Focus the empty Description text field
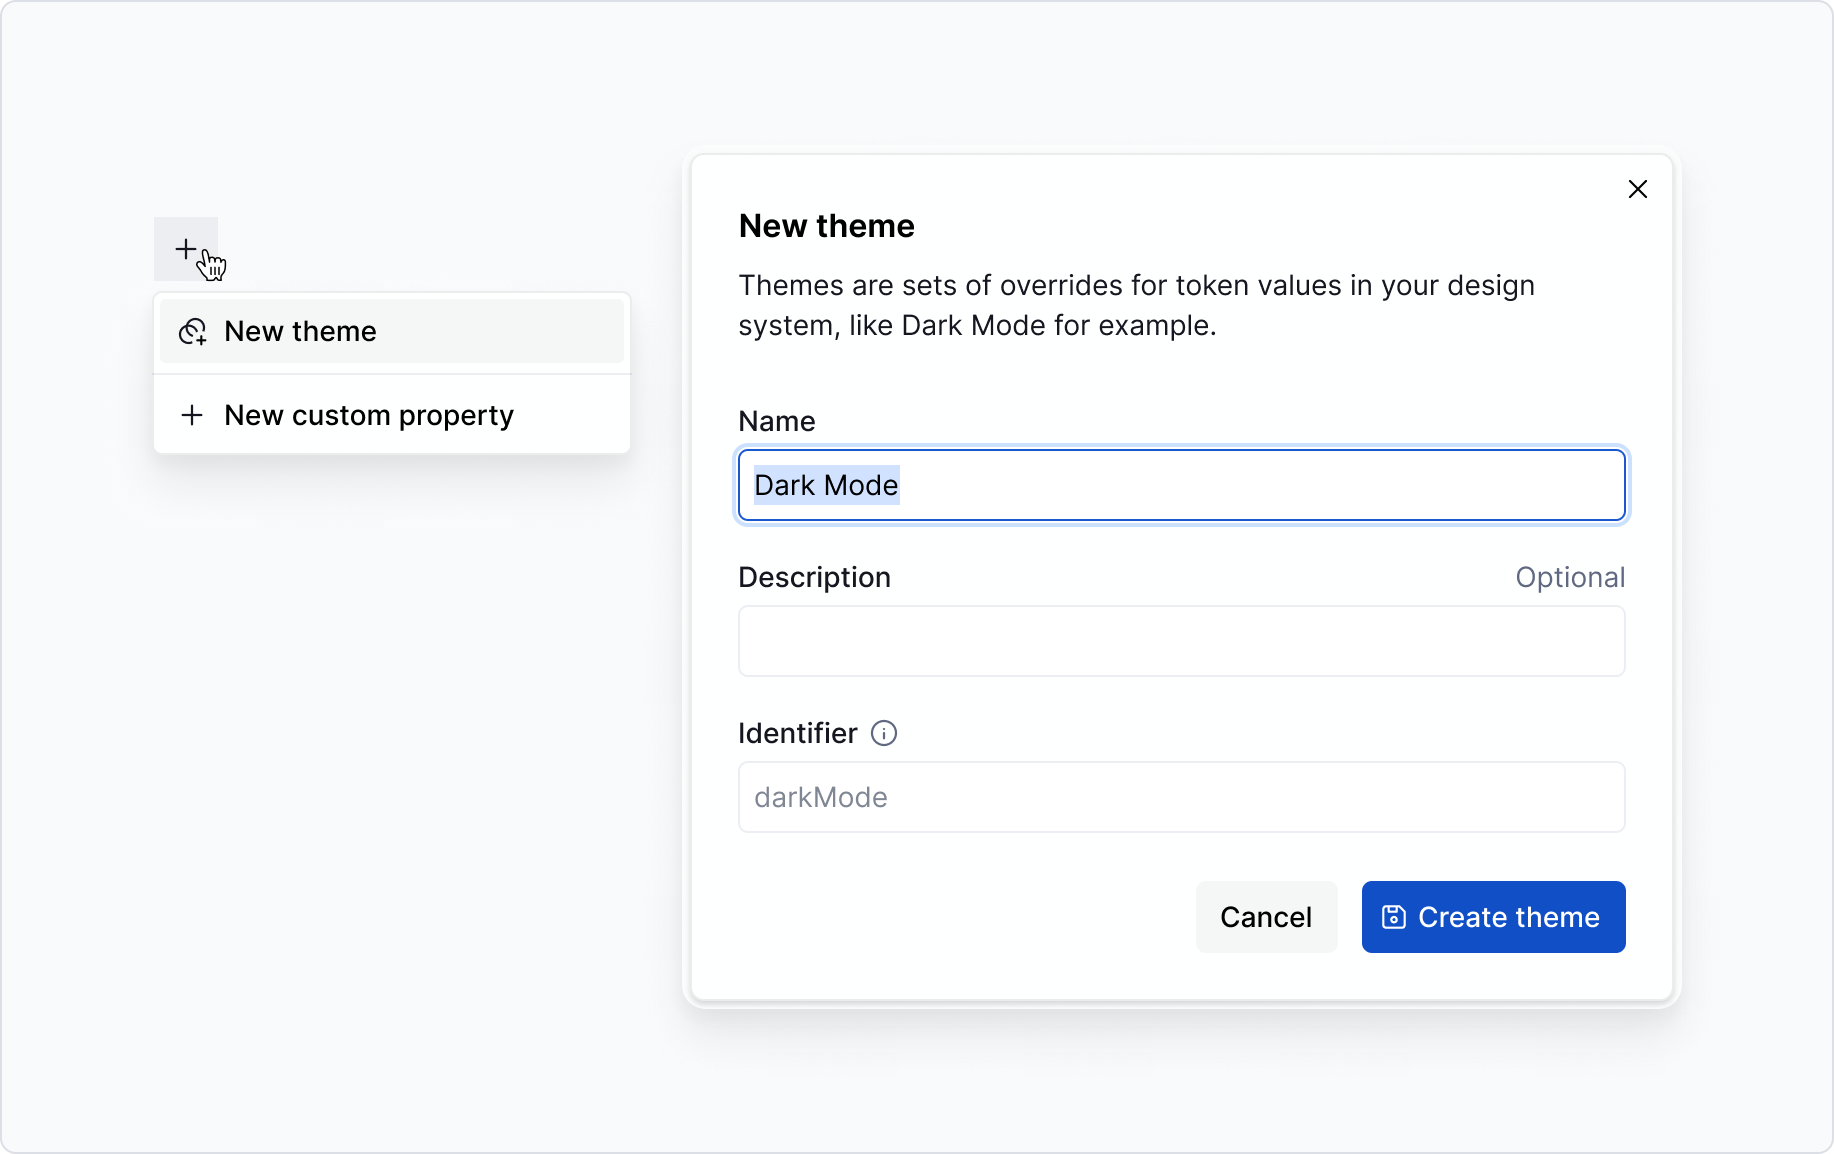The width and height of the screenshot is (1834, 1154). click(x=1180, y=641)
